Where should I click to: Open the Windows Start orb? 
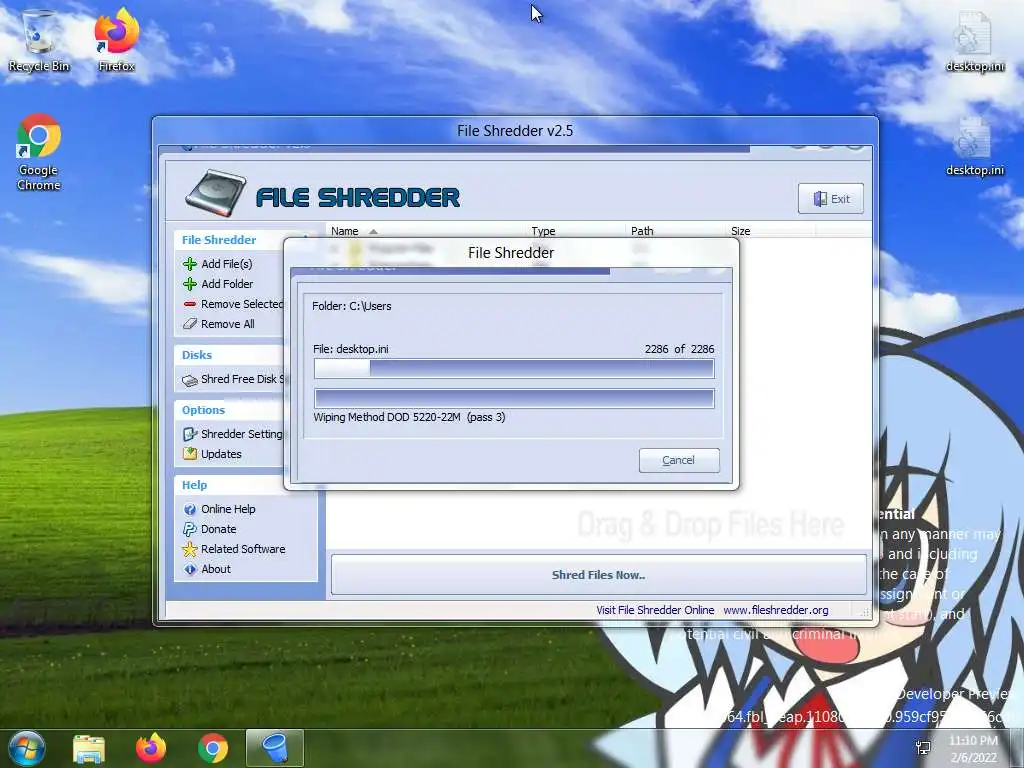[x=26, y=748]
